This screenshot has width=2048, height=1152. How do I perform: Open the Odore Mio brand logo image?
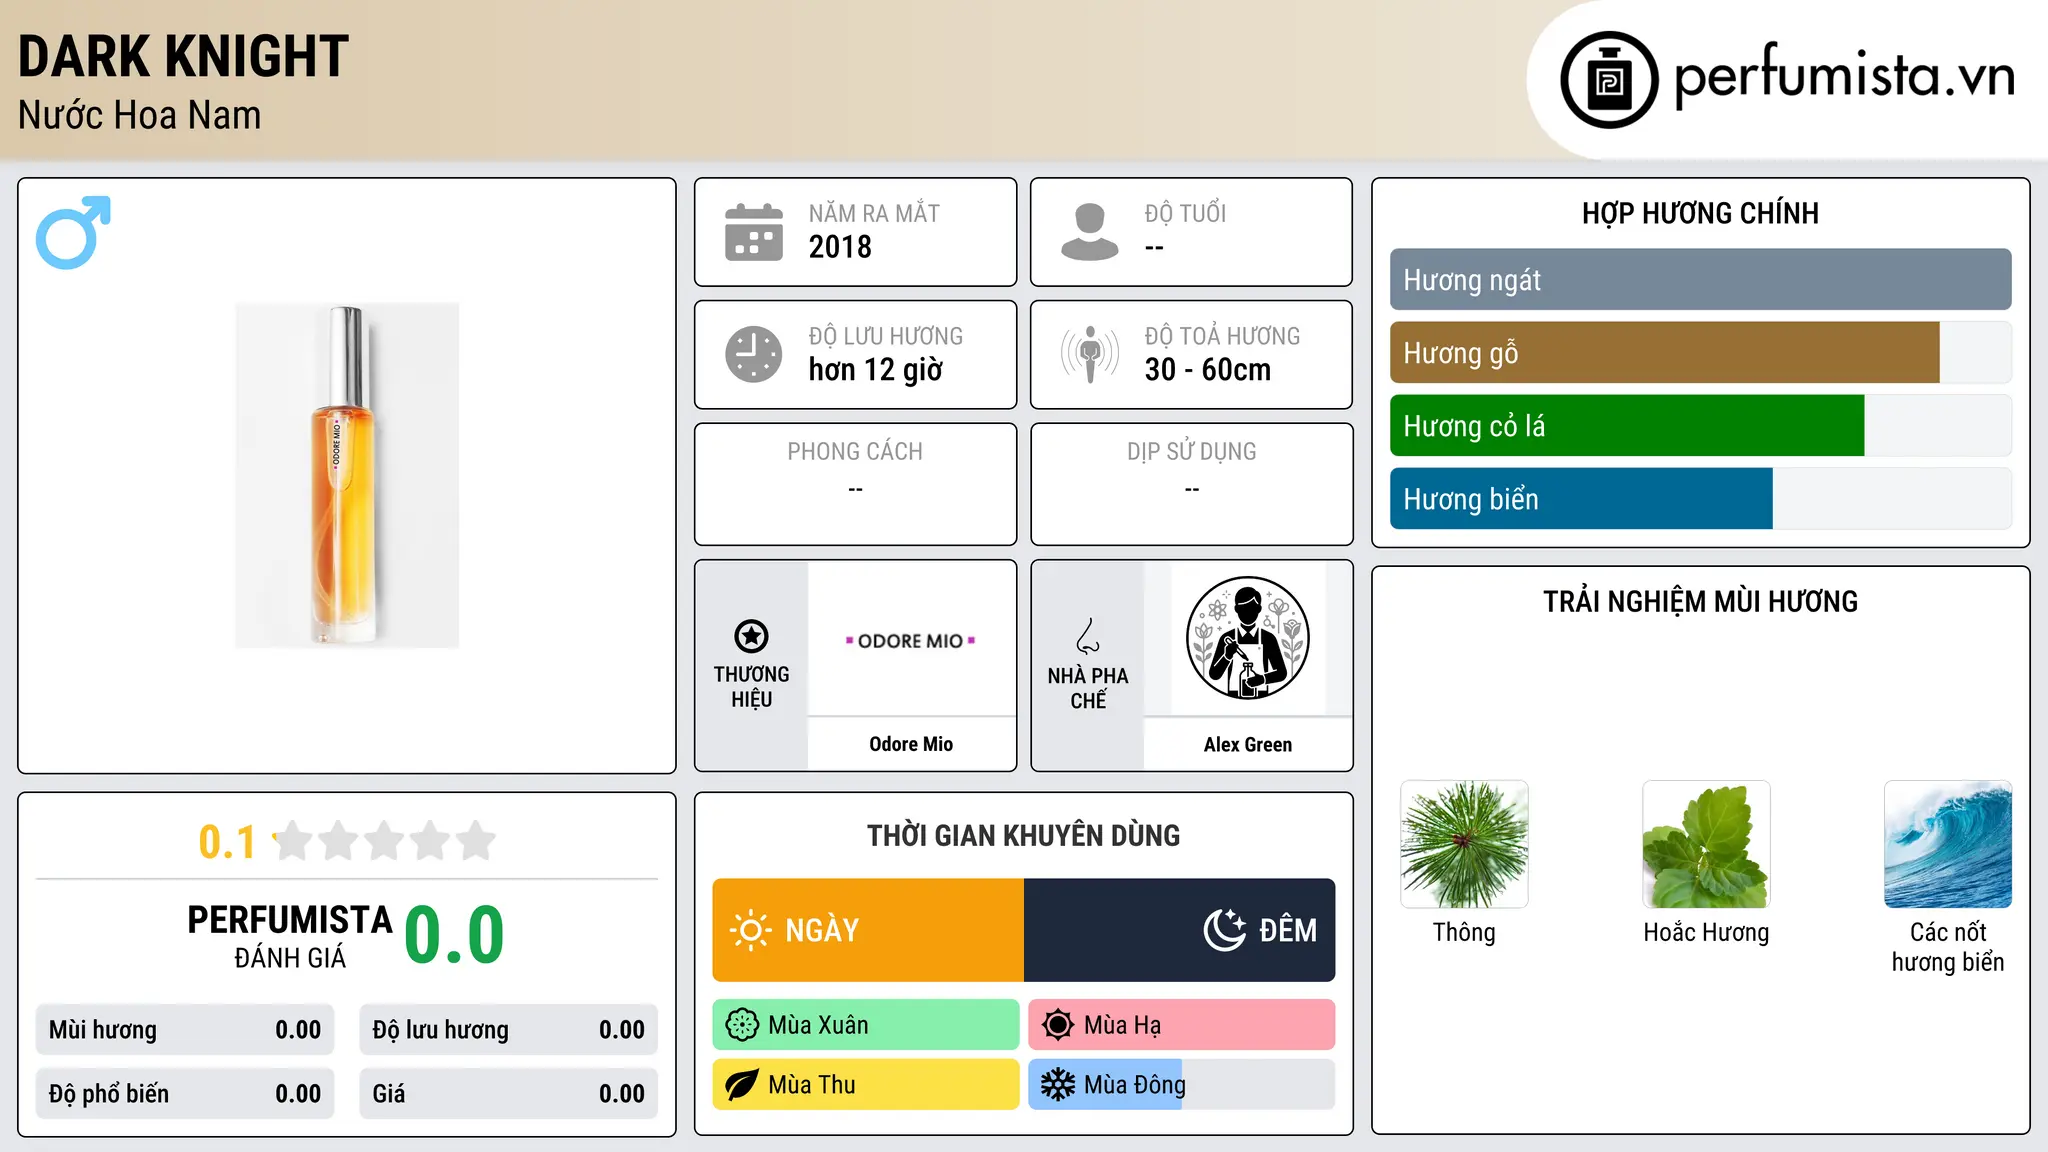[911, 640]
